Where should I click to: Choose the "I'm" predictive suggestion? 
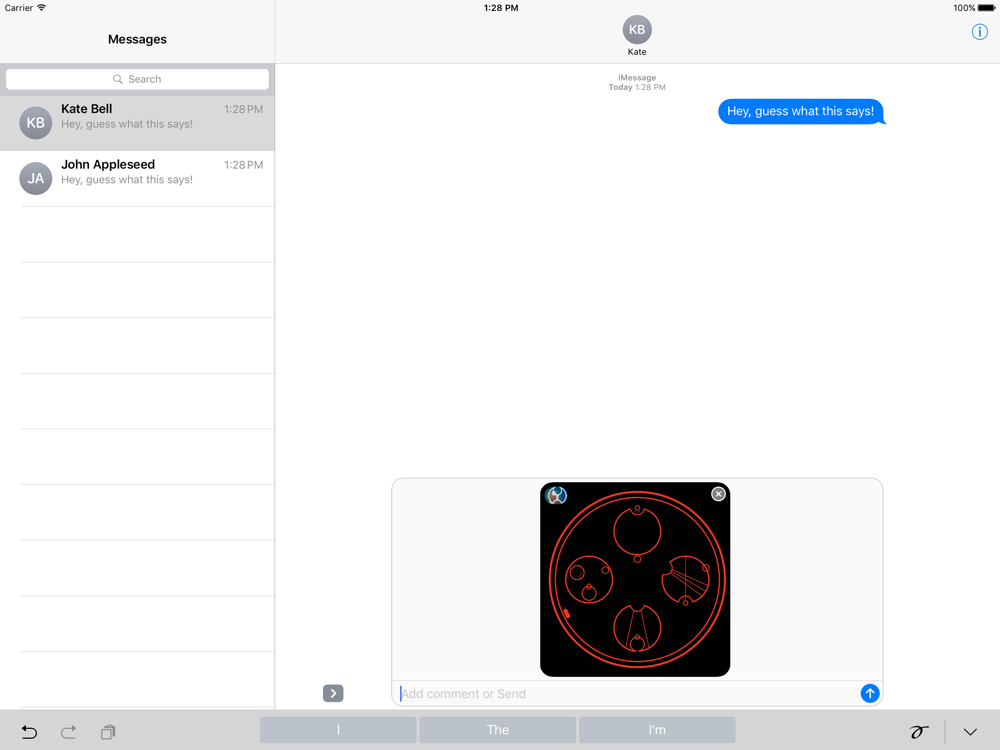pyautogui.click(x=657, y=730)
